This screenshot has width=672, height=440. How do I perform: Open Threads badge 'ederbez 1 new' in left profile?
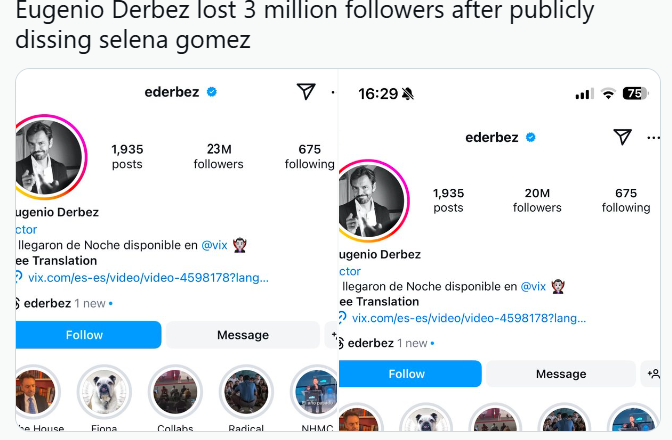pos(63,303)
